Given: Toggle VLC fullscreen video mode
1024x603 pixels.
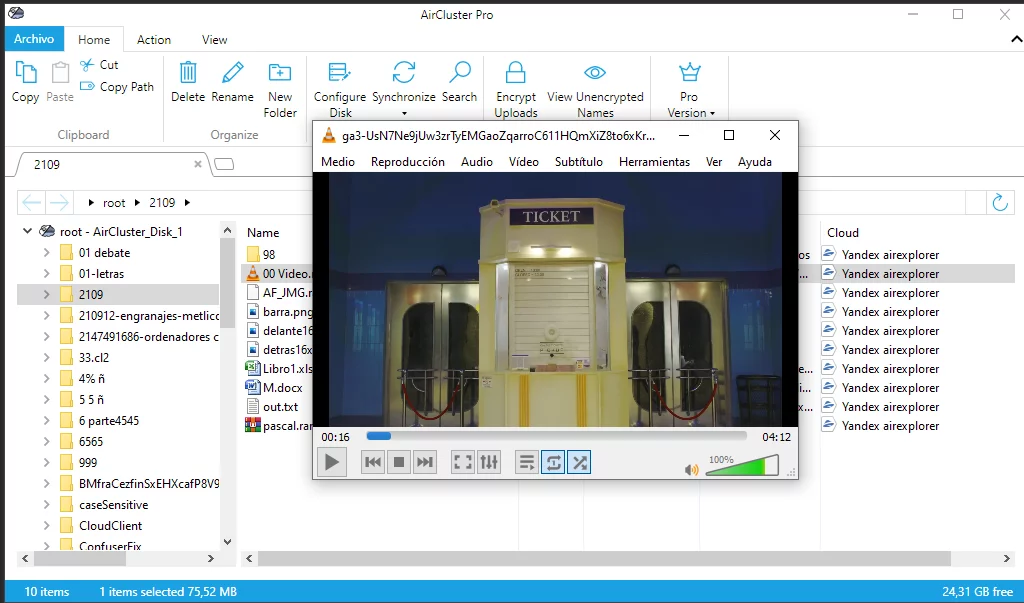Looking at the screenshot, I should pos(462,462).
